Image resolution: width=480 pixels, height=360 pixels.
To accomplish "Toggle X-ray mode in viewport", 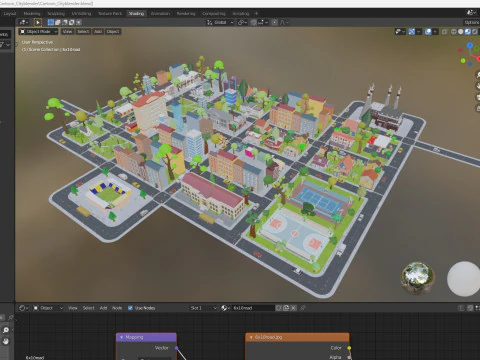I will click(444, 32).
